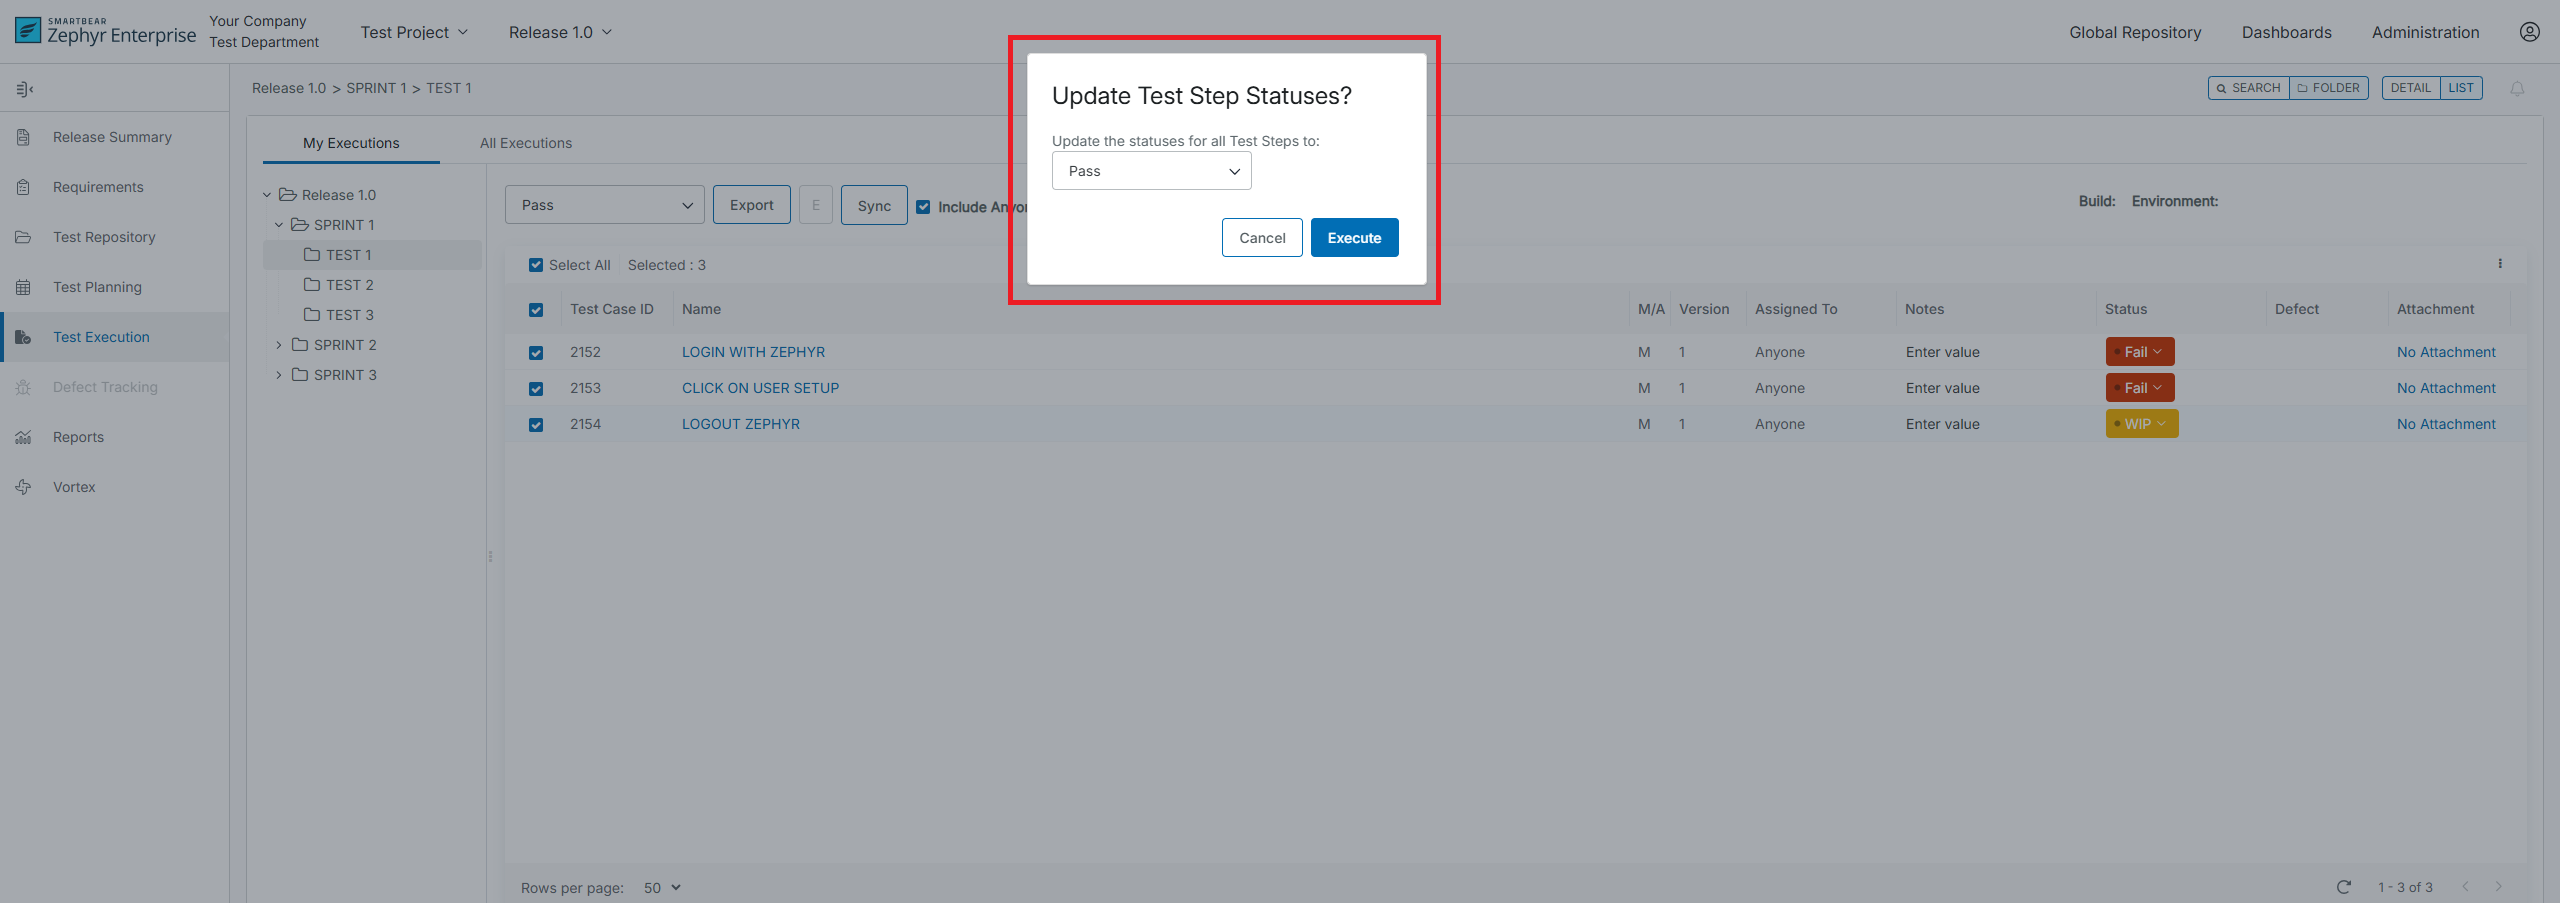Click the WIP status badge
The width and height of the screenshot is (2560, 903).
point(2141,424)
